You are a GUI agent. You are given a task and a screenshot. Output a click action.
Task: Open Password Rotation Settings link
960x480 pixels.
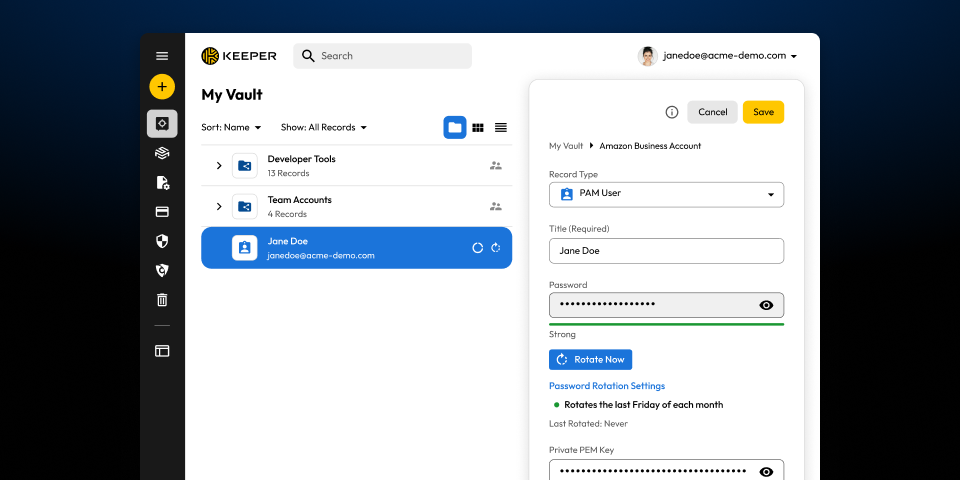[607, 386]
